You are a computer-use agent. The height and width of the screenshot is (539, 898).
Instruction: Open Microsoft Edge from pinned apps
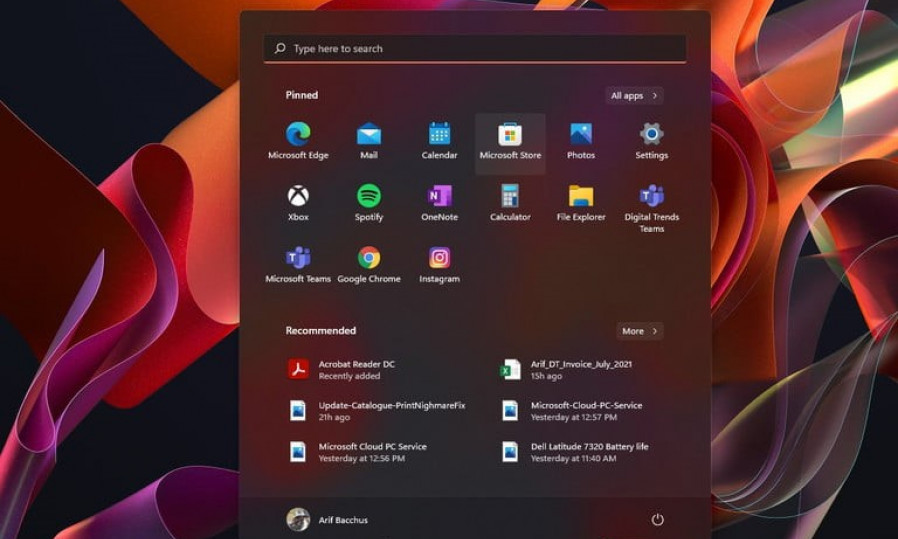298,142
